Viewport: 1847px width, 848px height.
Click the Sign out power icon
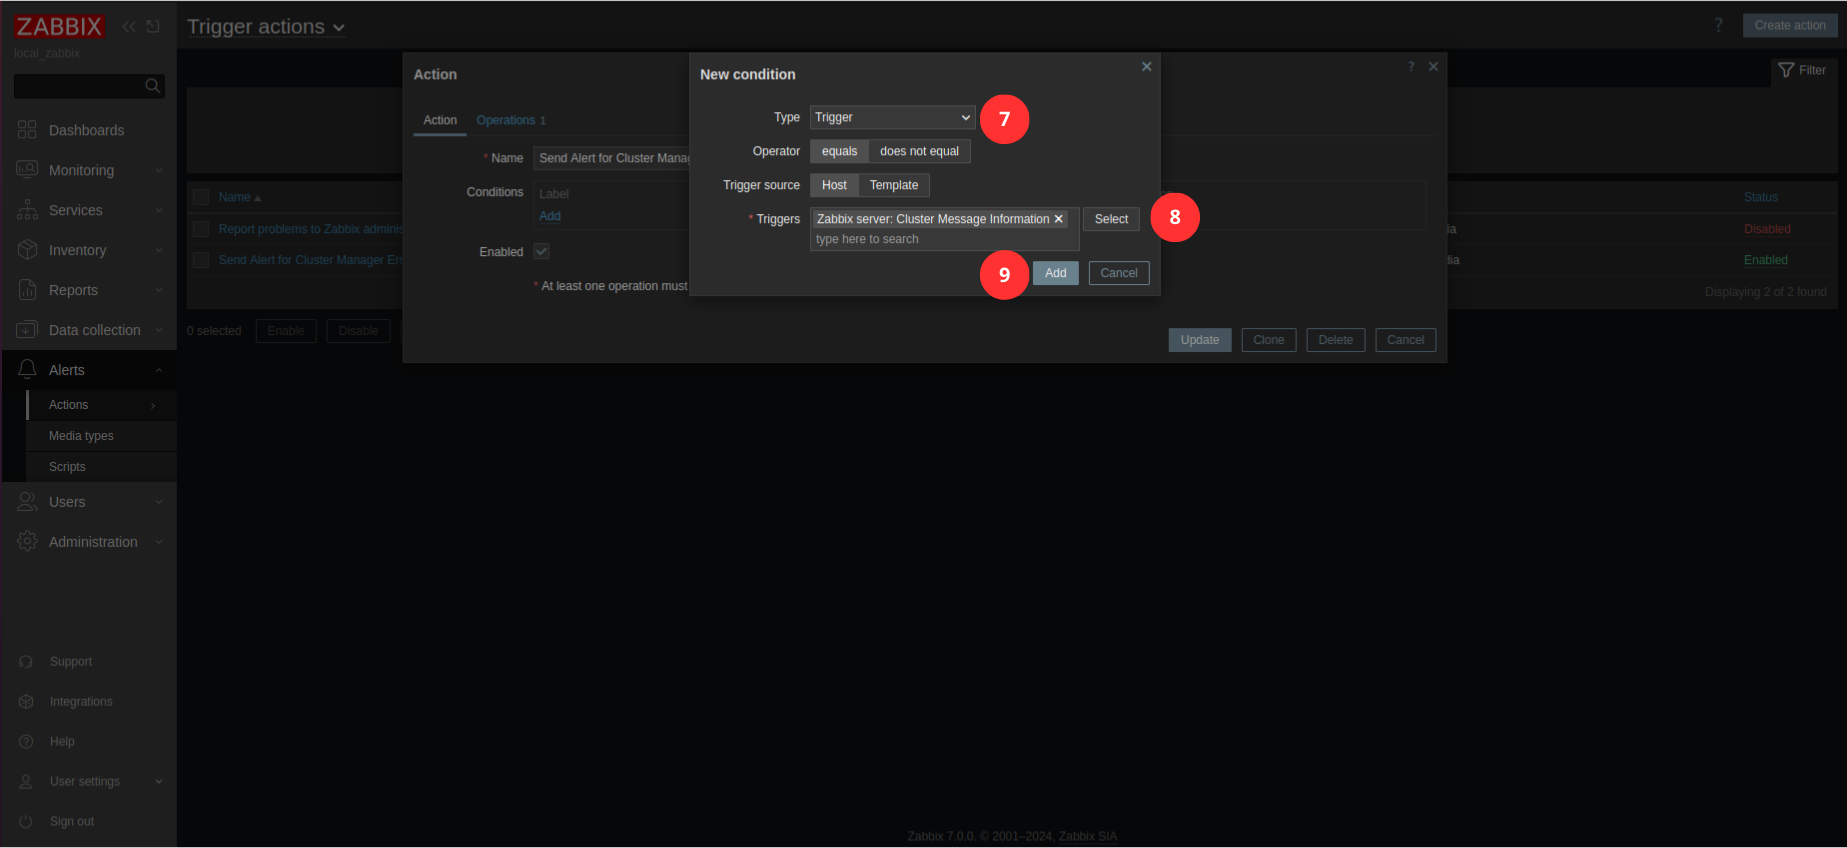27,822
